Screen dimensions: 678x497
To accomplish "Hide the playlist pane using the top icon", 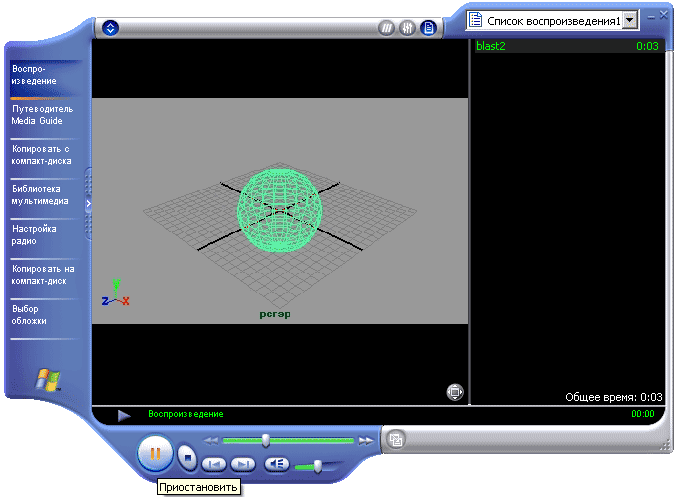I will click(x=428, y=27).
